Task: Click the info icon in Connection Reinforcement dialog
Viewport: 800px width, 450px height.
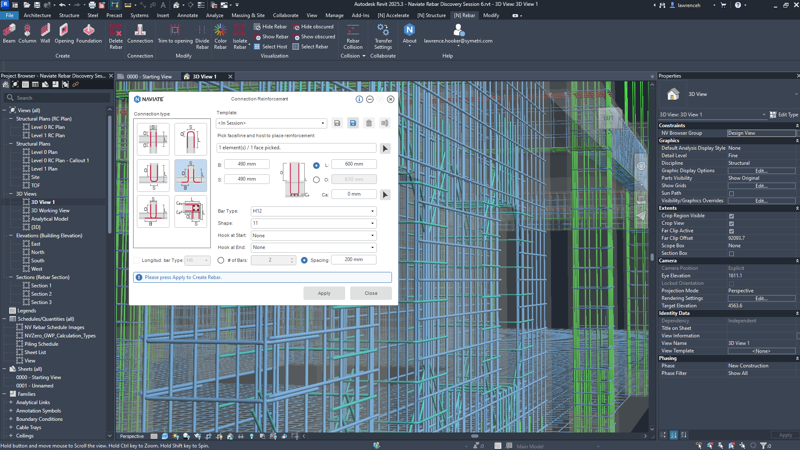Action: (359, 99)
